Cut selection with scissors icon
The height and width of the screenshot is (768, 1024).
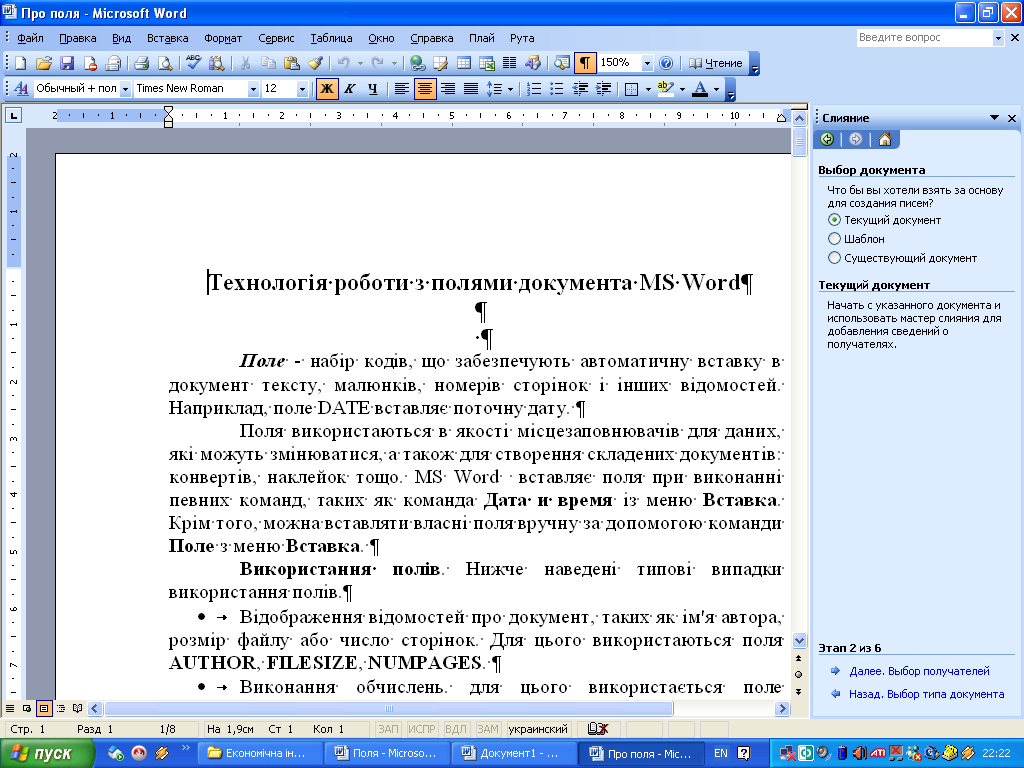pyautogui.click(x=246, y=63)
